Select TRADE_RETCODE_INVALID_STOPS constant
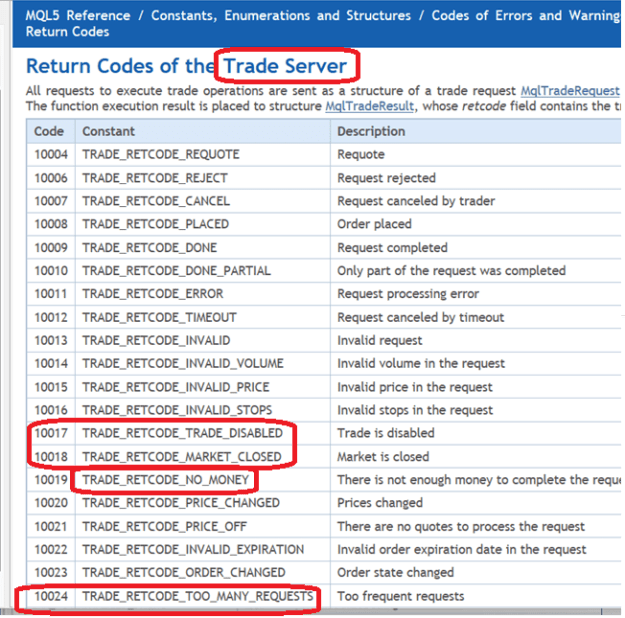Image resolution: width=625 pixels, height=618 pixels. pos(177,410)
